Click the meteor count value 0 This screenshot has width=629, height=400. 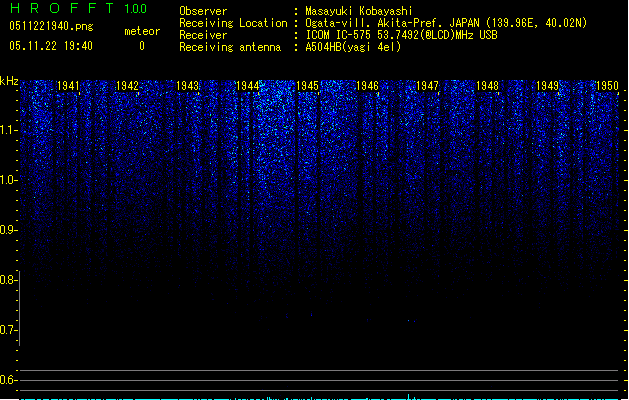[x=142, y=46]
